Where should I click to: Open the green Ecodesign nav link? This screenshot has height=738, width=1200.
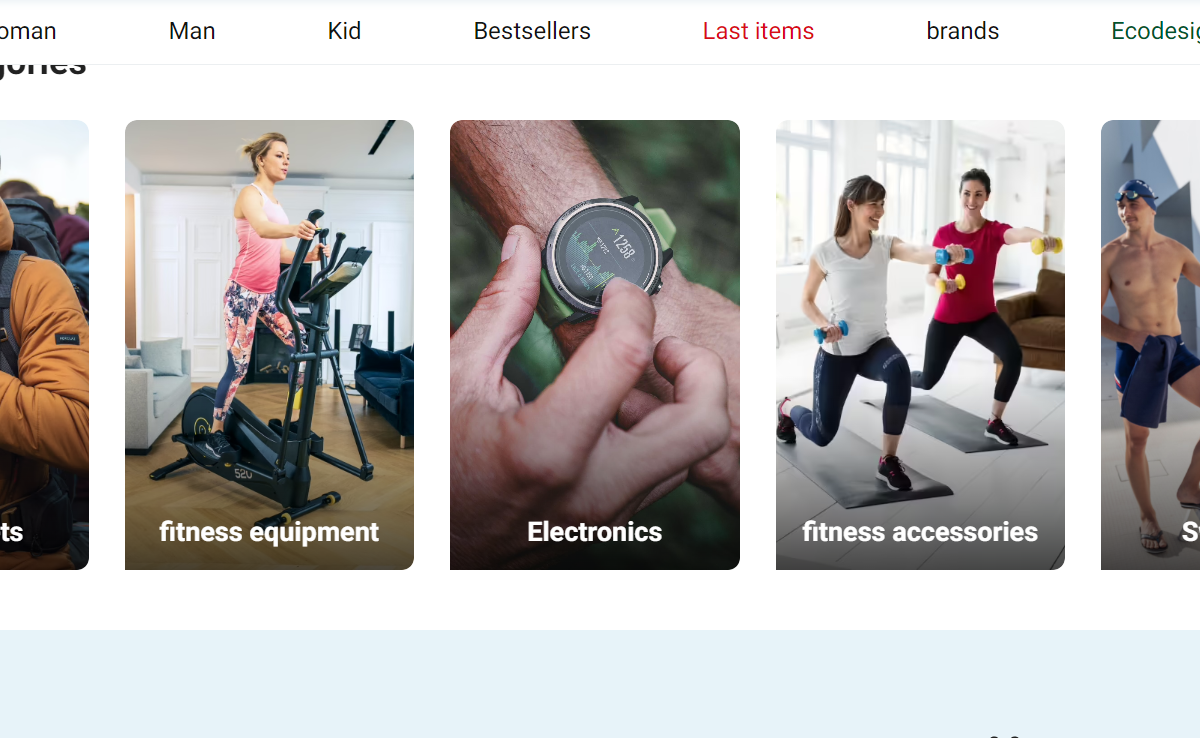pyautogui.click(x=1155, y=31)
